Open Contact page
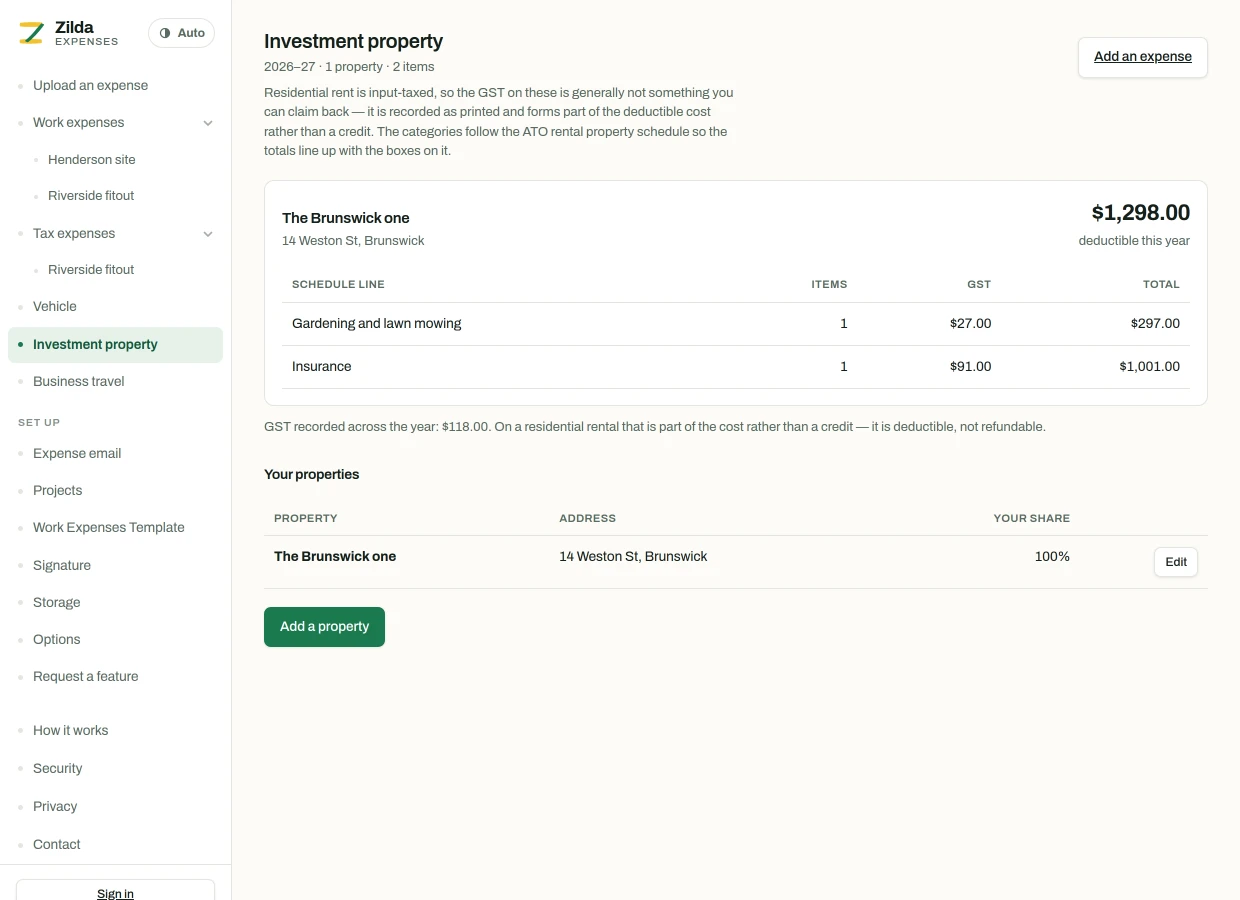Image resolution: width=1240 pixels, height=900 pixels. tap(56, 844)
